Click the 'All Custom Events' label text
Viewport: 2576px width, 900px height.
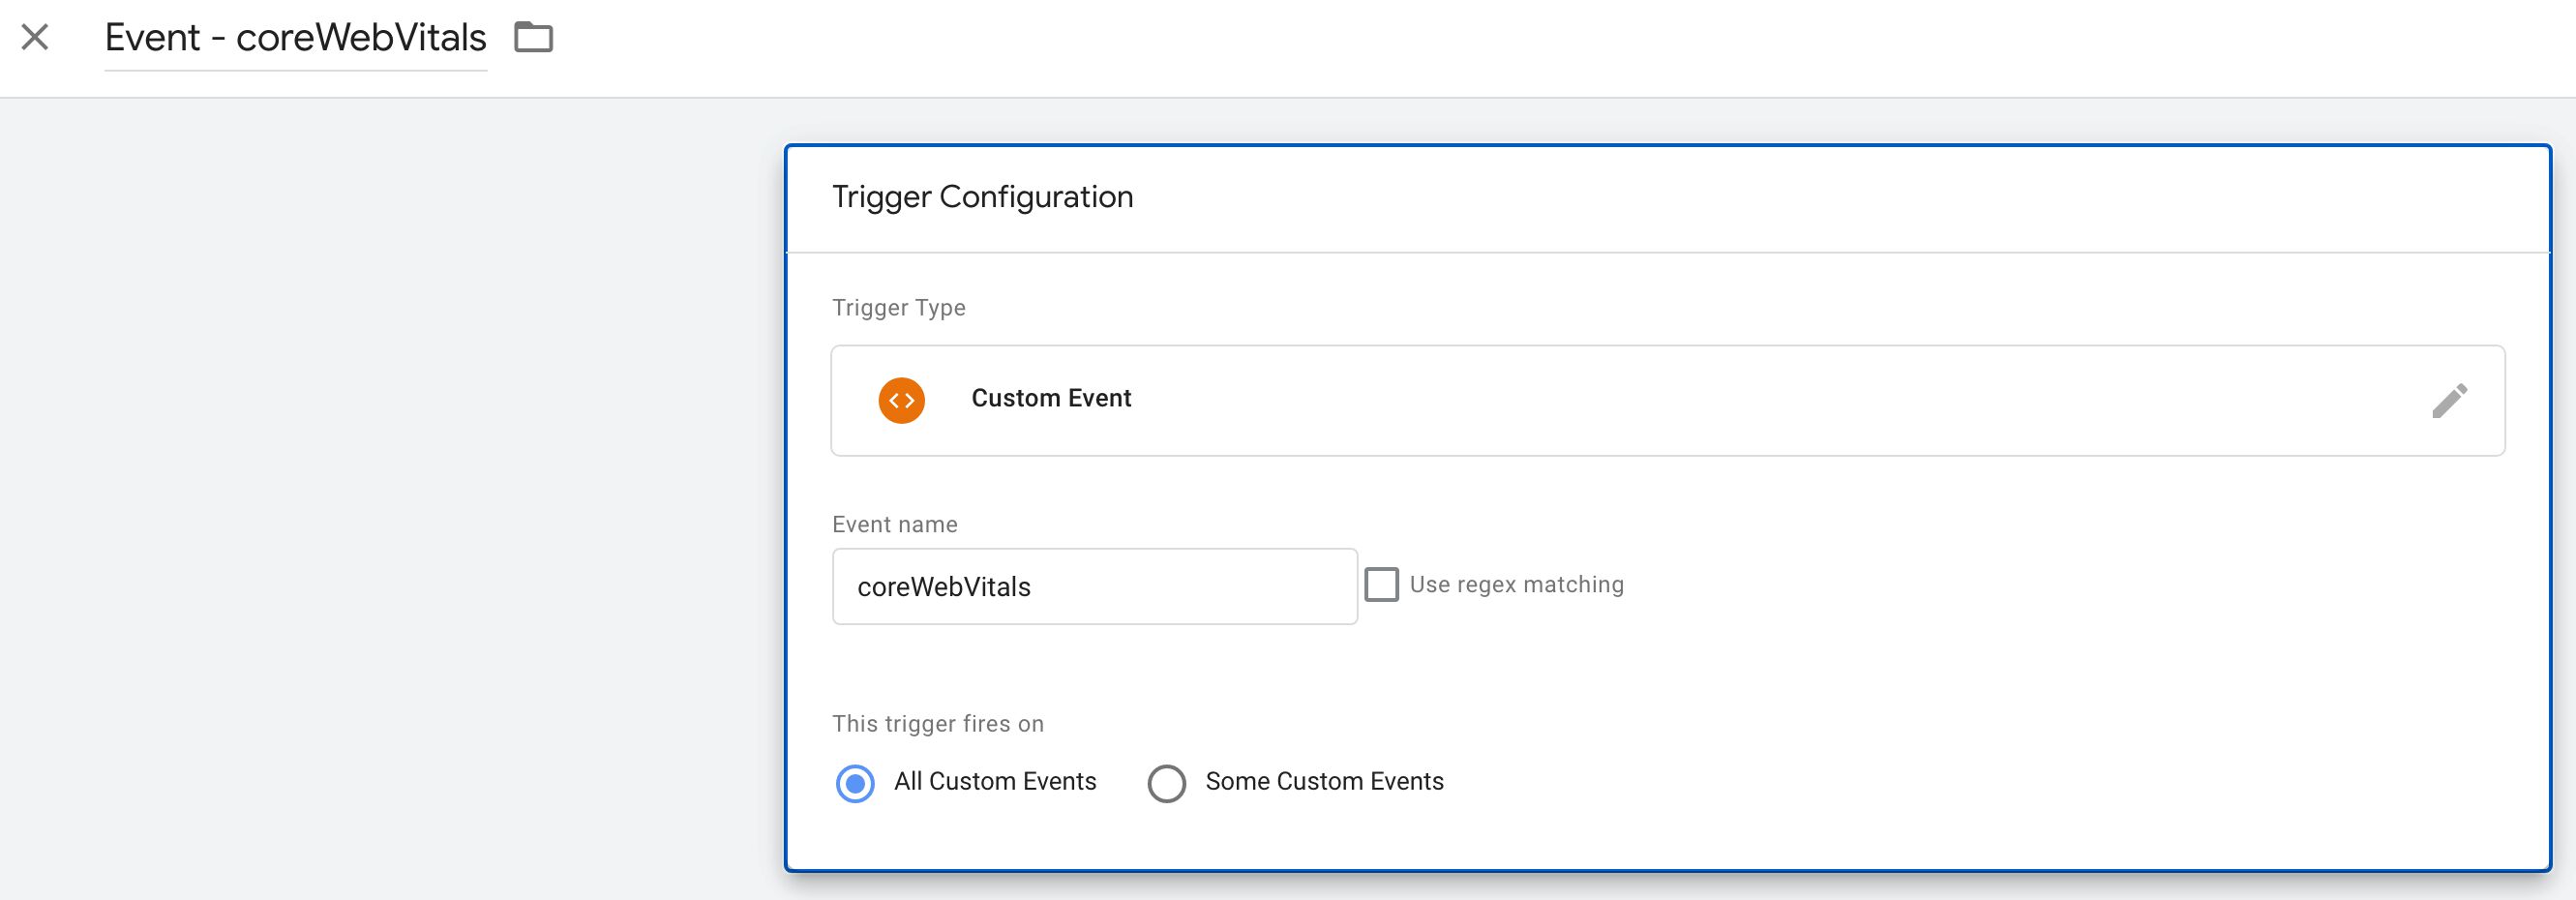(x=995, y=781)
